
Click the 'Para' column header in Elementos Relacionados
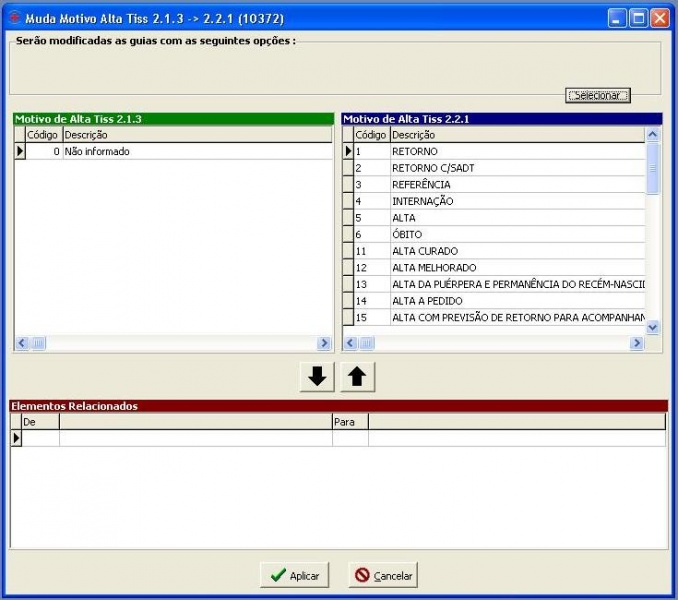pyautogui.click(x=350, y=422)
